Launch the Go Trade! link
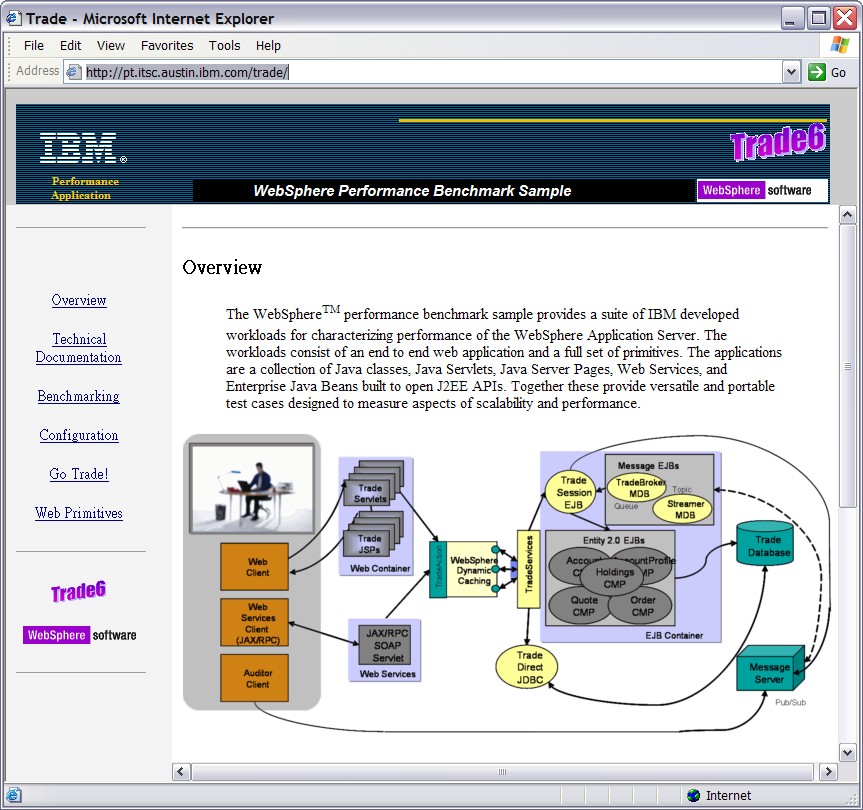The height and width of the screenshot is (810, 863). coord(79,474)
